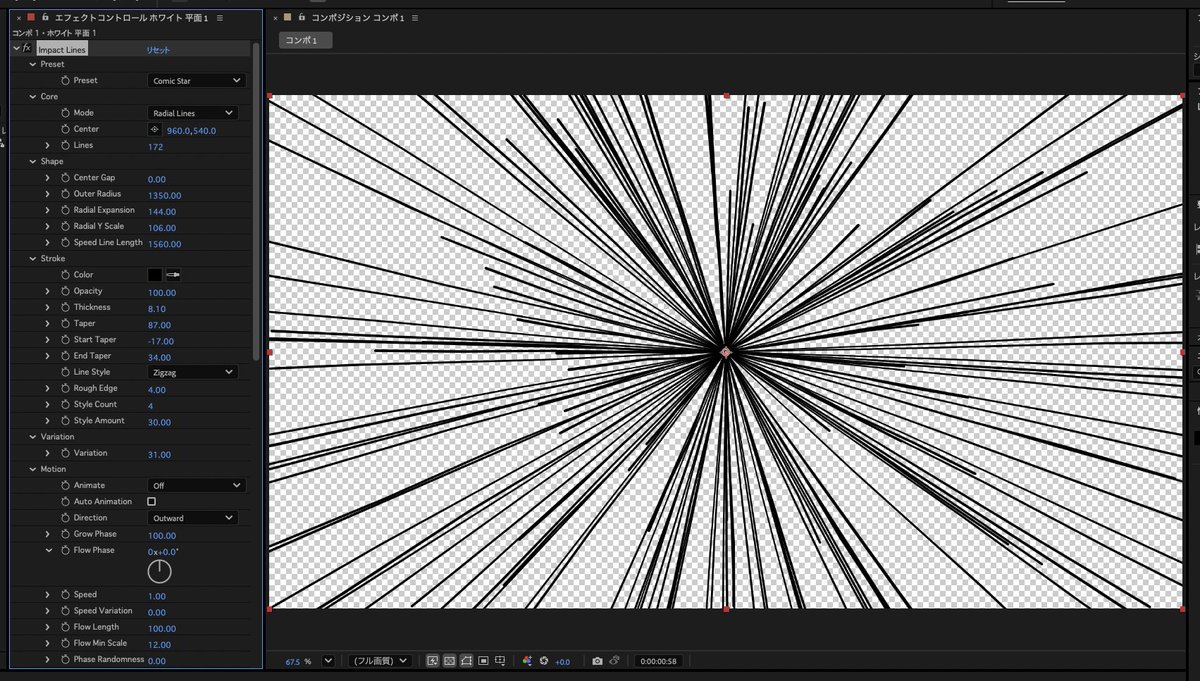The height and width of the screenshot is (681, 1200).
Task: Collapse the Core section
Action: point(32,97)
